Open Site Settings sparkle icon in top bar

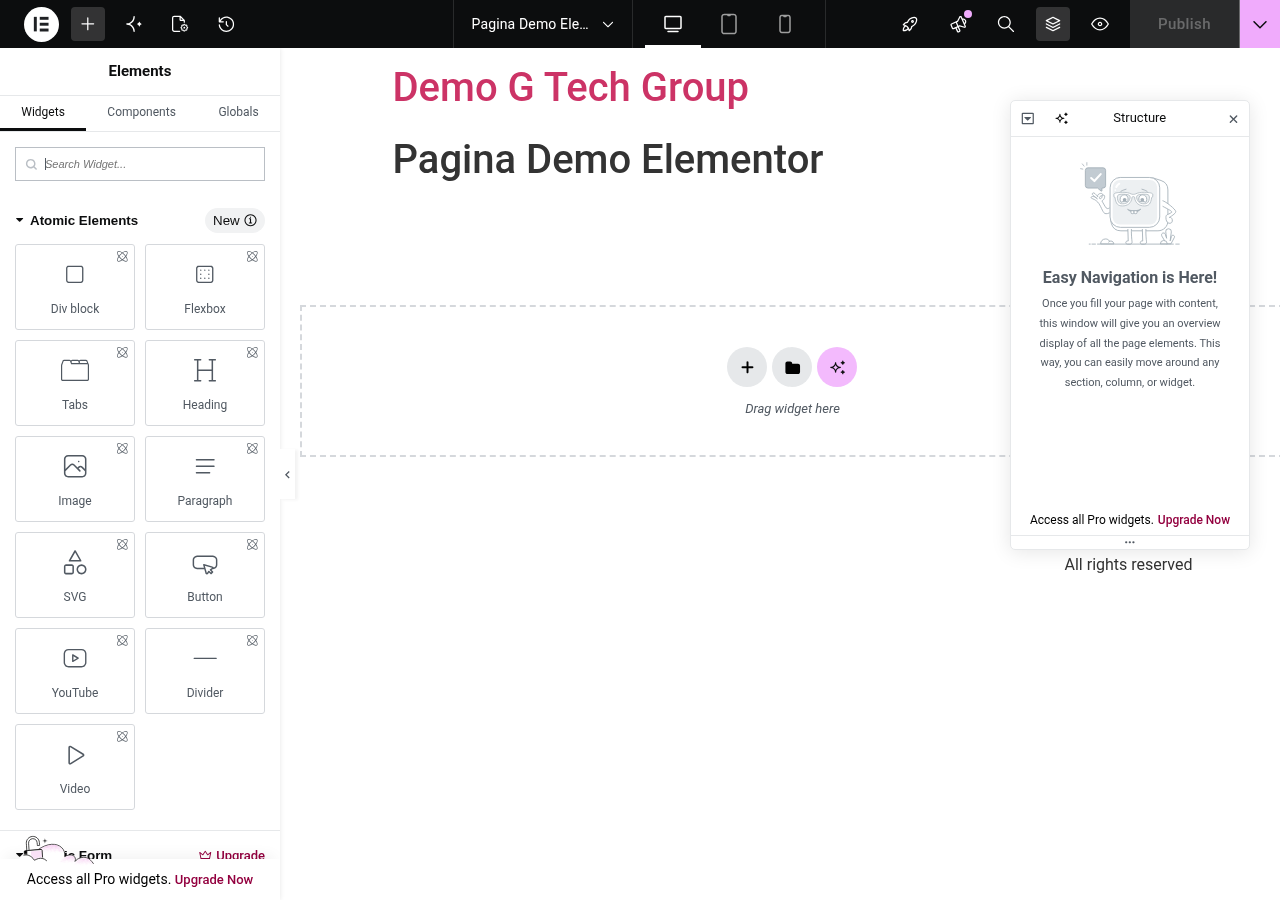tap(134, 24)
